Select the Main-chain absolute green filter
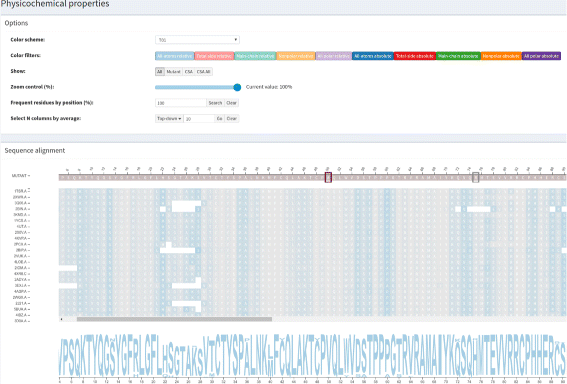The width and height of the screenshot is (567, 384). click(x=458, y=56)
